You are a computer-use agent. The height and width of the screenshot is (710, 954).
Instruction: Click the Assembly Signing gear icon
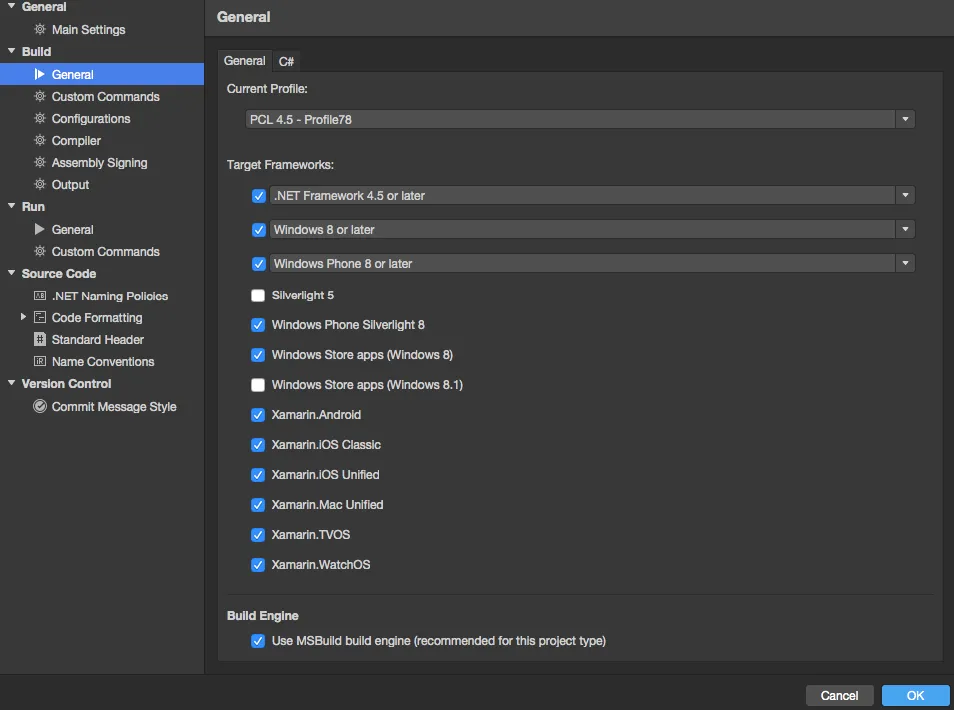(x=40, y=163)
